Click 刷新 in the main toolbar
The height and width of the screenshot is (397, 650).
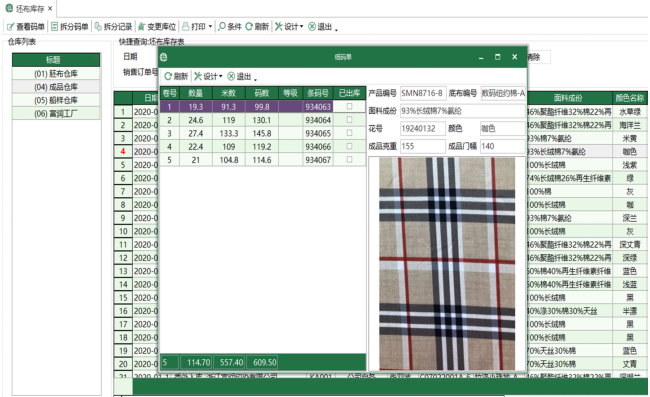pyautogui.click(x=257, y=27)
